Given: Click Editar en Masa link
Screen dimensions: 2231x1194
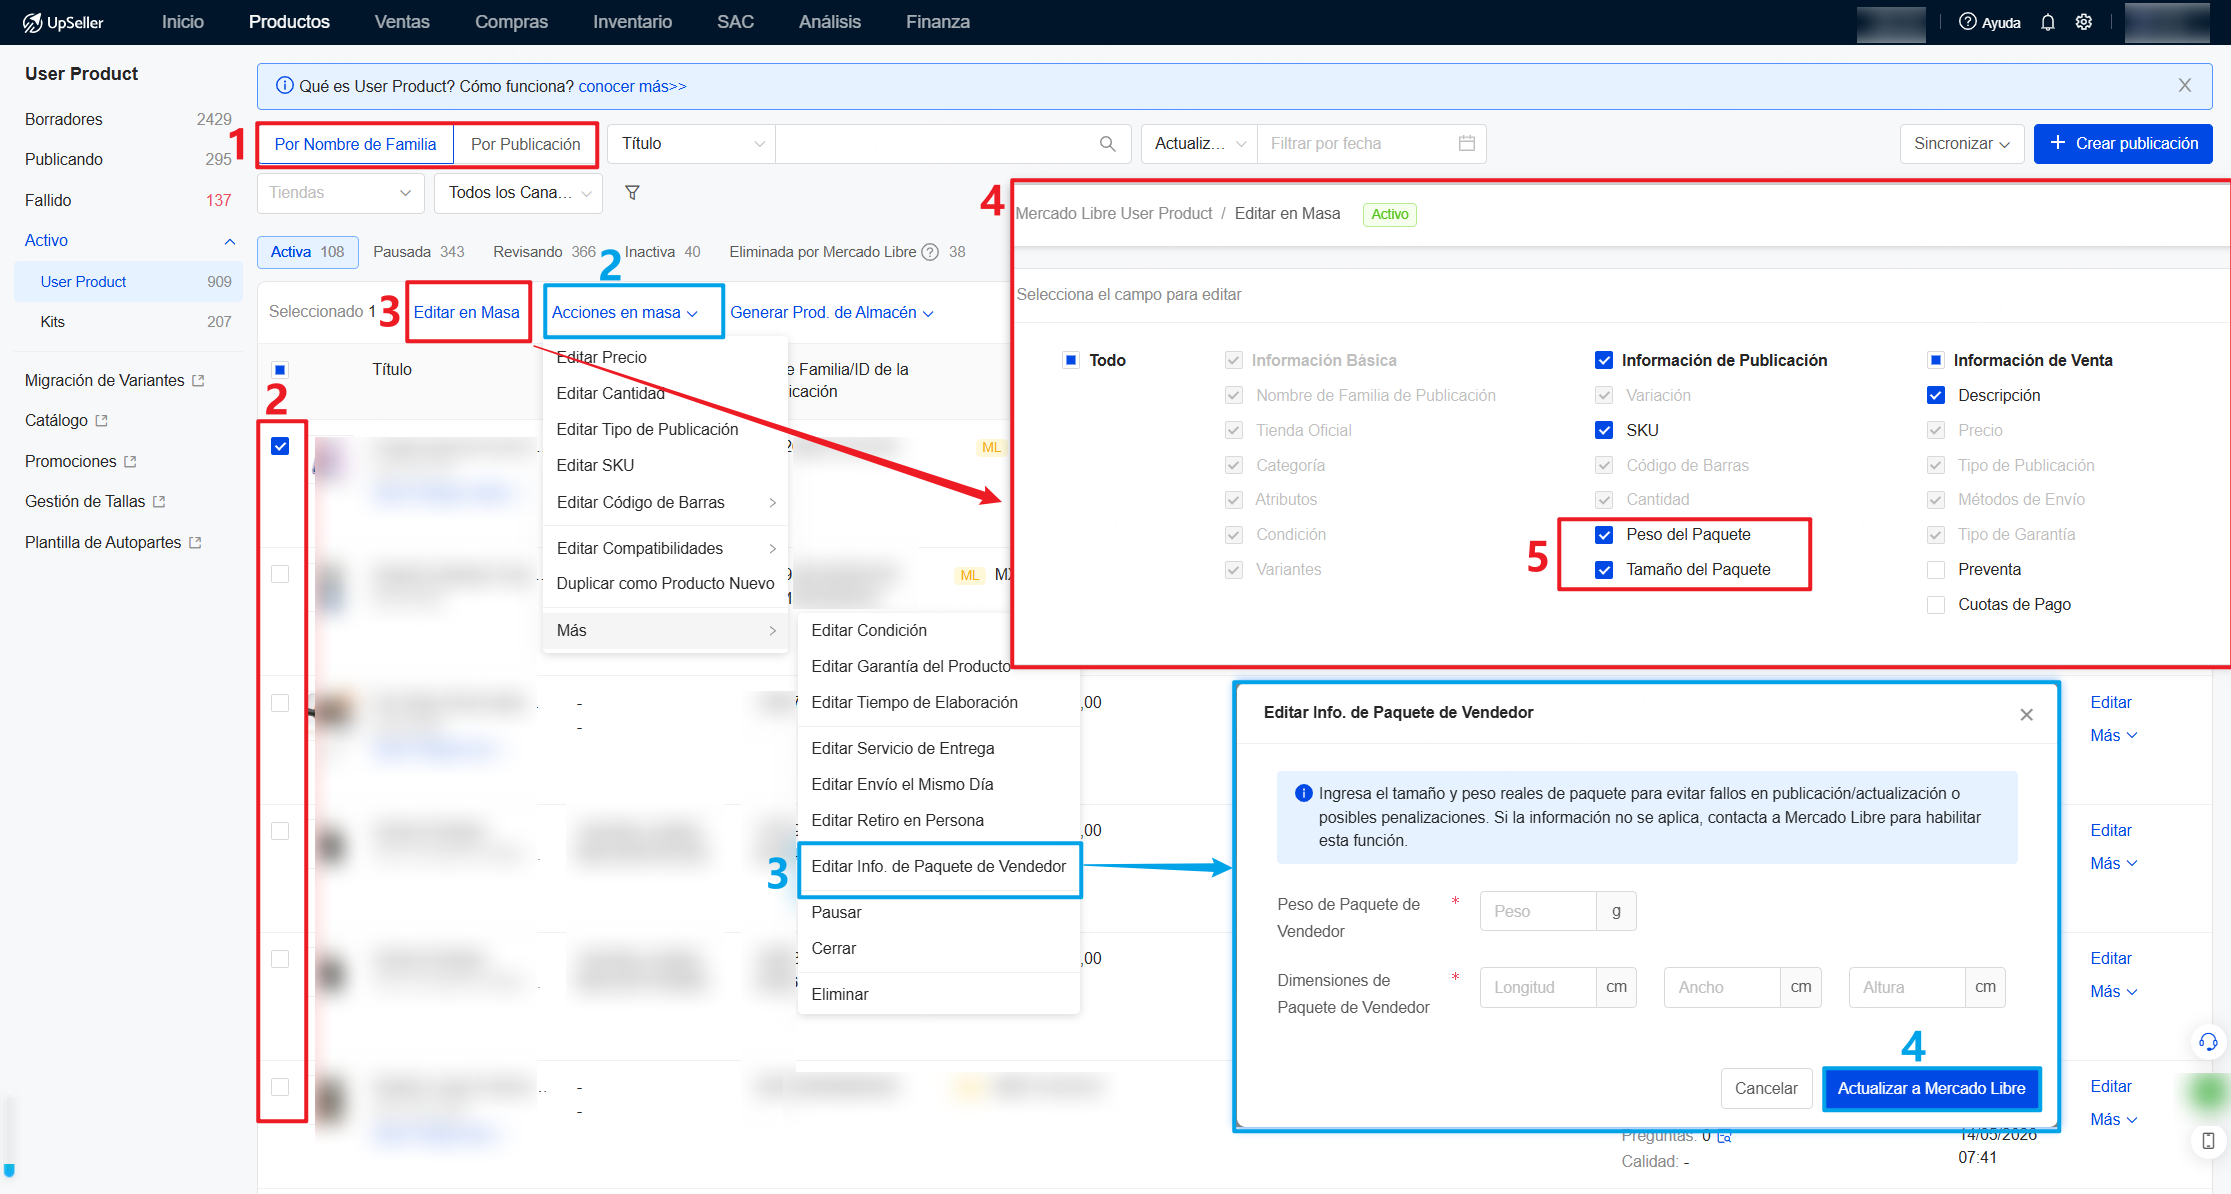Looking at the screenshot, I should coord(466,313).
